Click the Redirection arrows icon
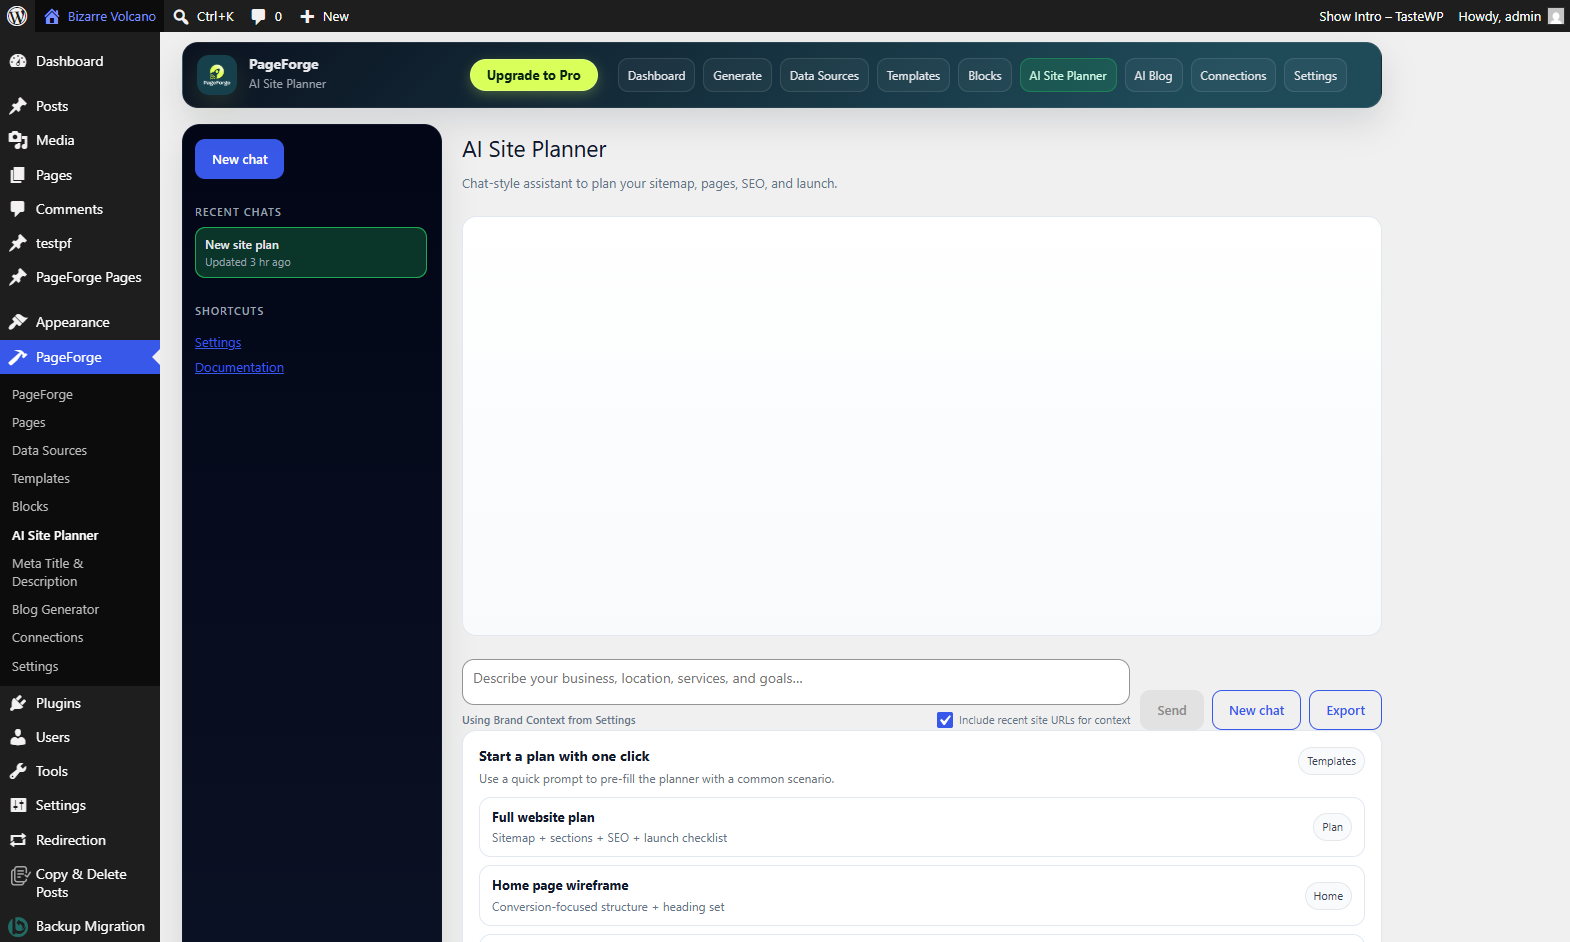This screenshot has height=942, width=1570. (18, 840)
